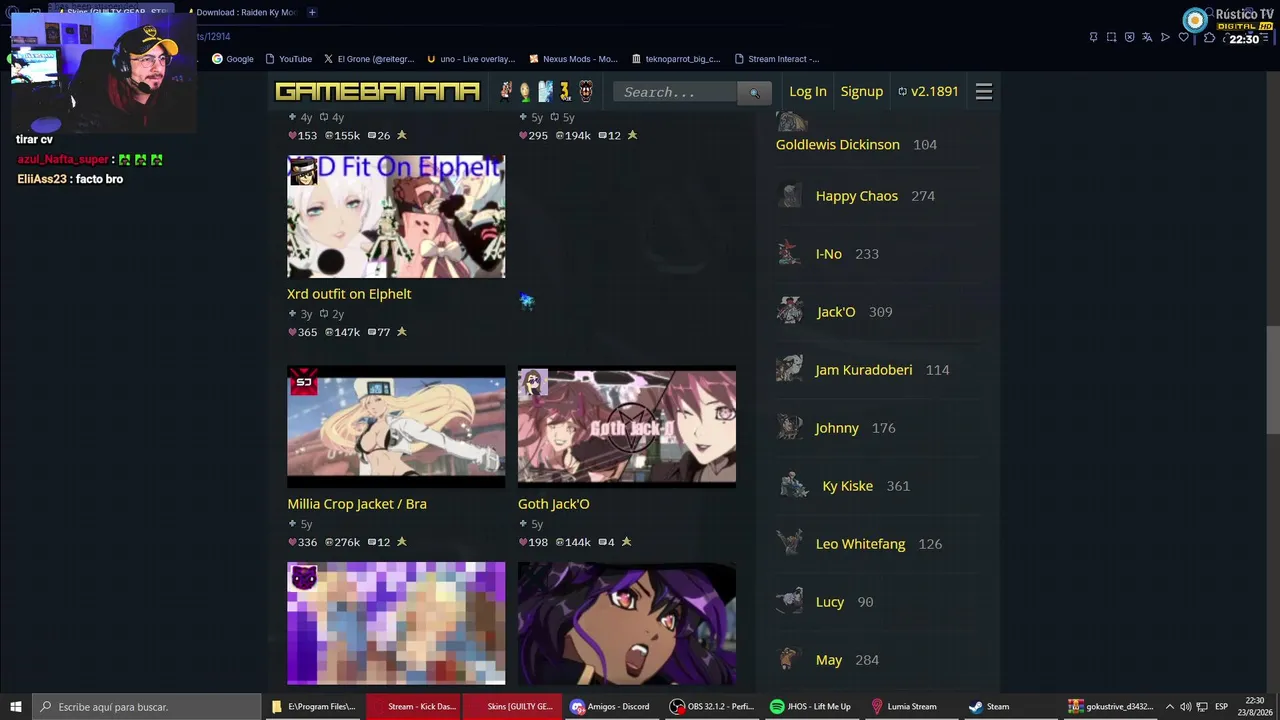Click the author avatar on Xrd outfit thumbnail
This screenshot has width=1280, height=720.
pyautogui.click(x=302, y=171)
